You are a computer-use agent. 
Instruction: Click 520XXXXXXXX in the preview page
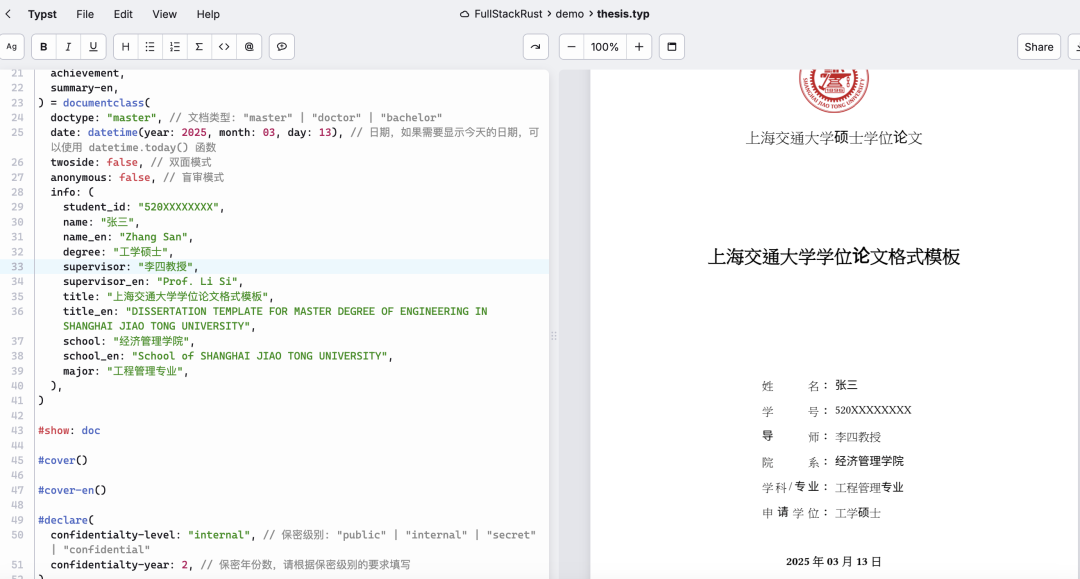tap(873, 410)
